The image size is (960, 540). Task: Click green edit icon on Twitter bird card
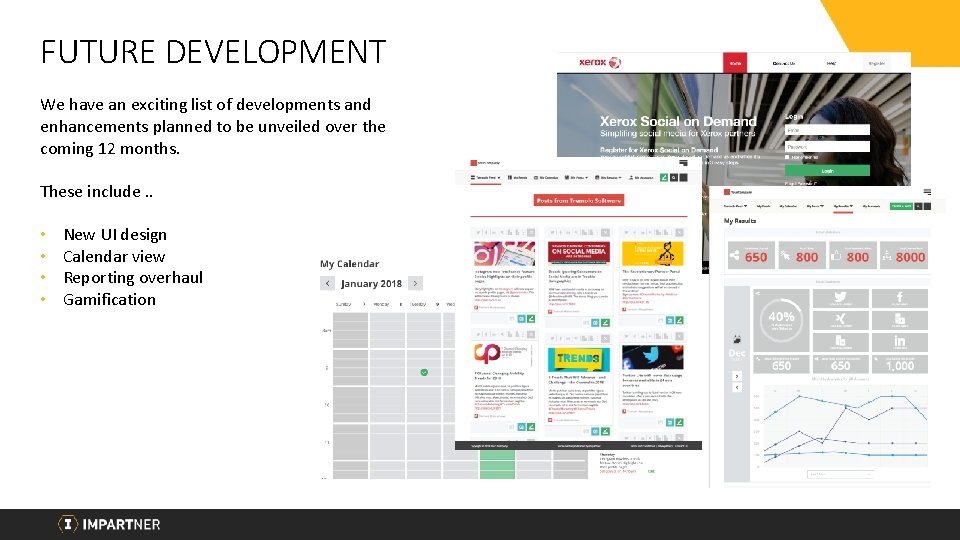pos(680,422)
